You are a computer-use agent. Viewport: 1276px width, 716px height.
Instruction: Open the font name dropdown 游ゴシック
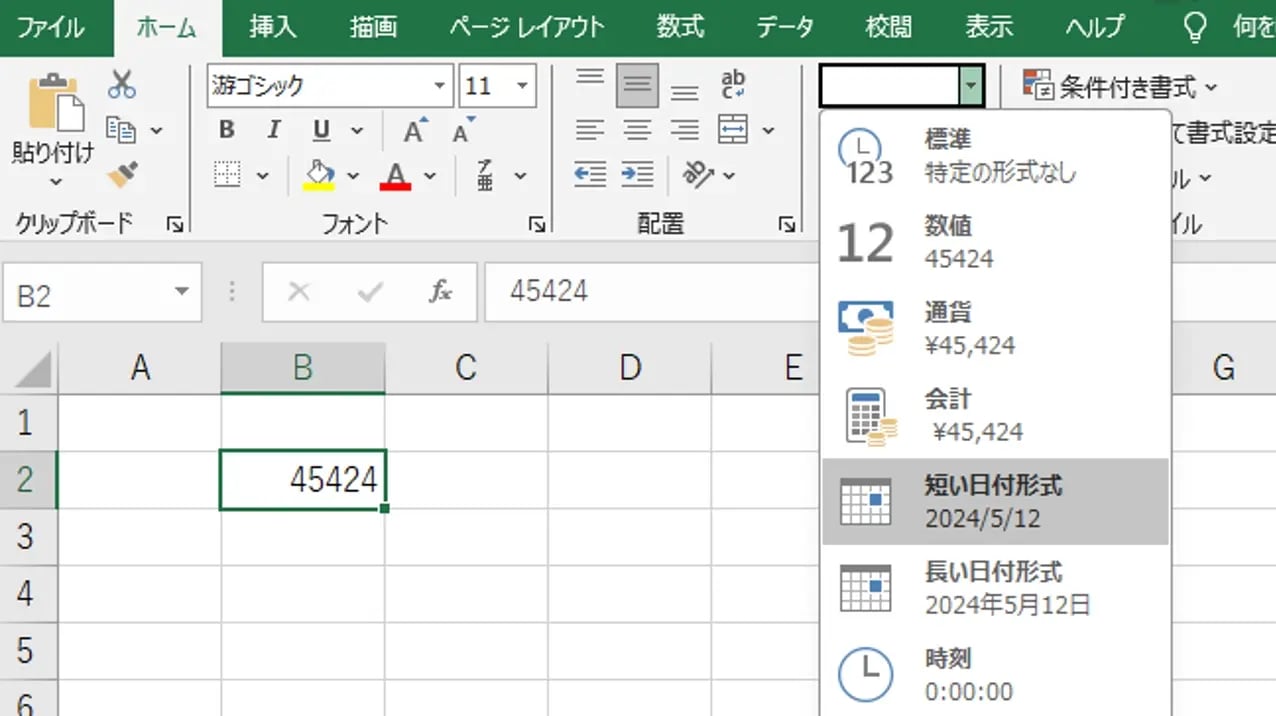440,86
